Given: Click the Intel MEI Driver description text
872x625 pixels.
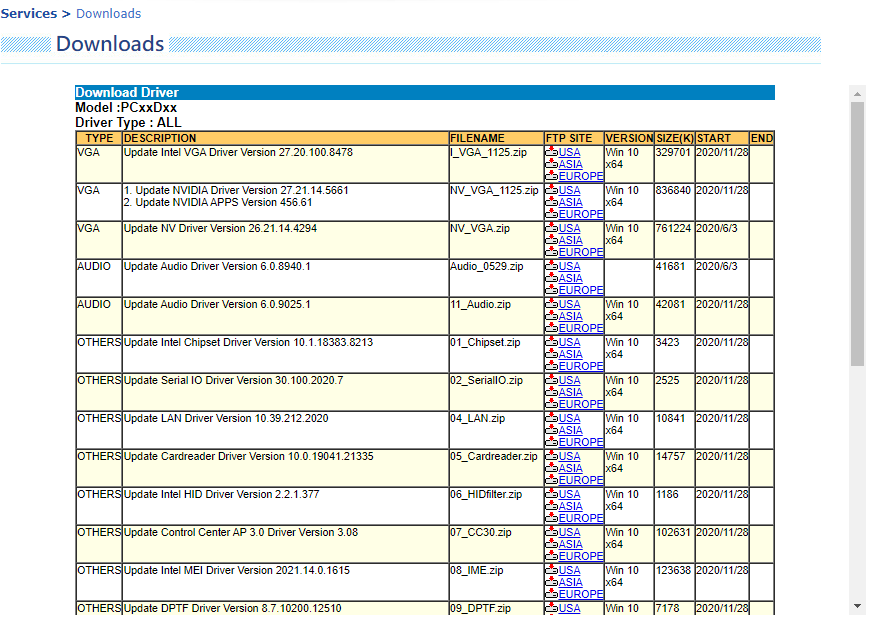Looking at the screenshot, I should point(237,571).
